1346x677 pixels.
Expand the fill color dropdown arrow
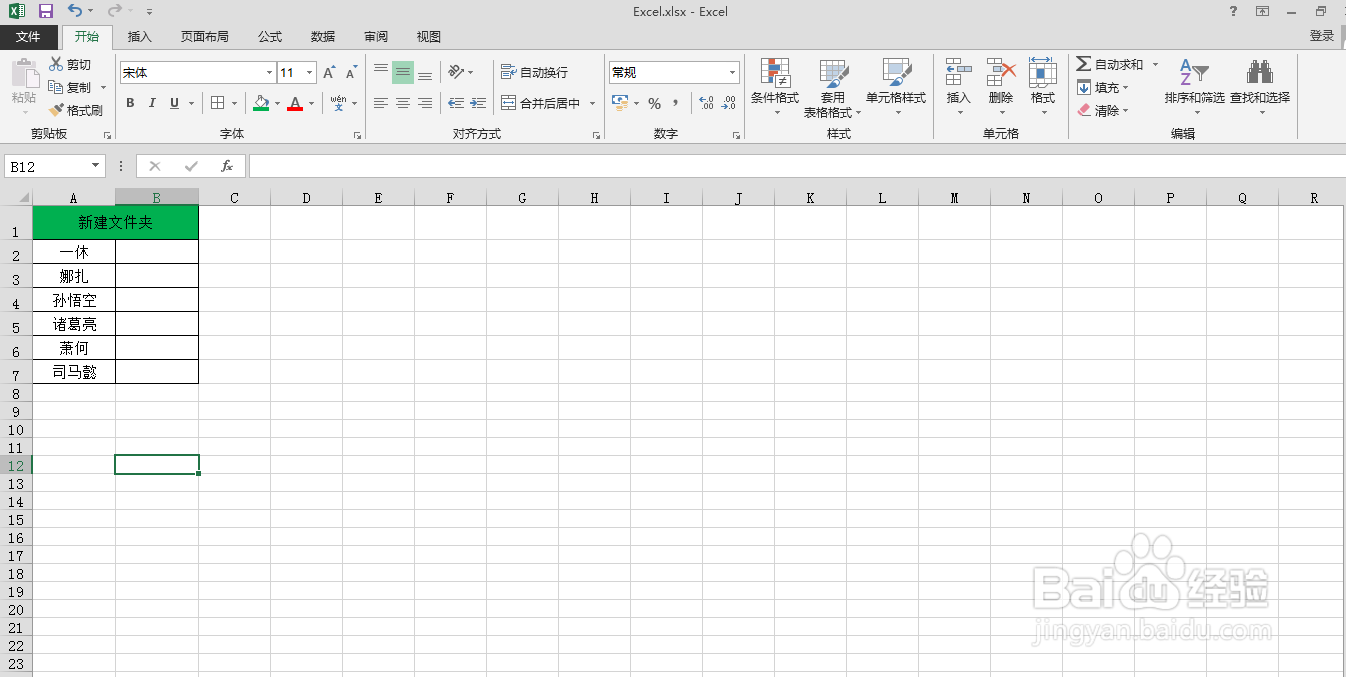(277, 103)
